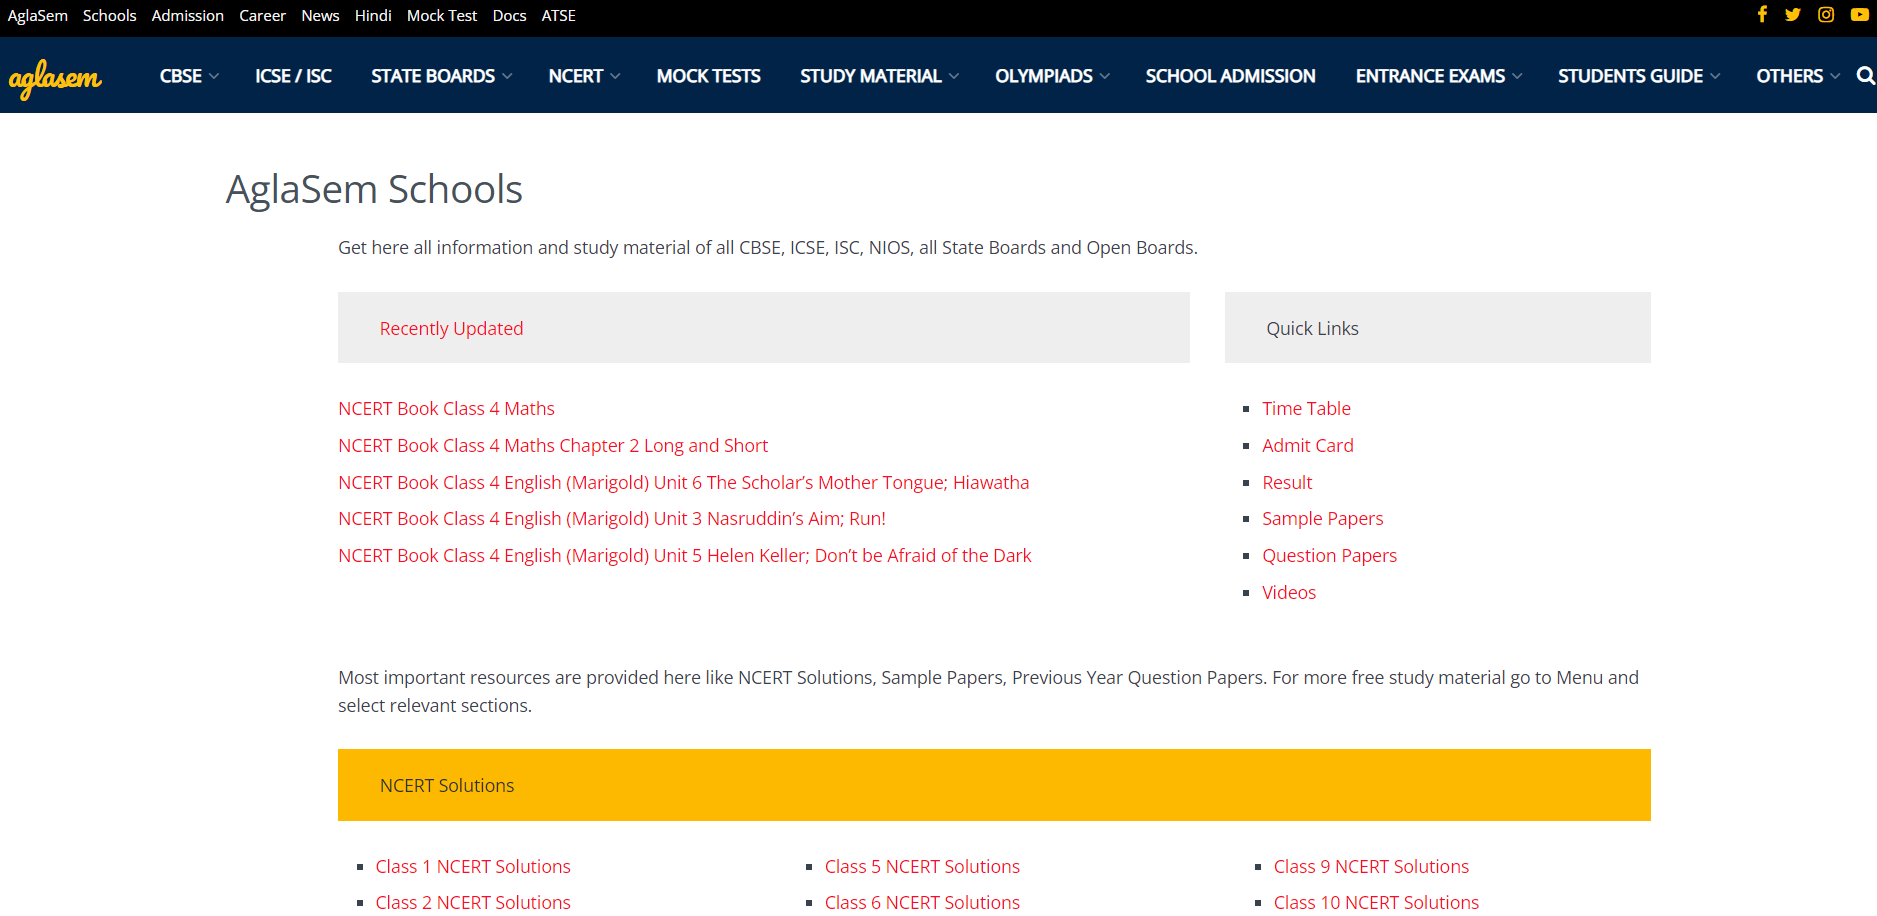Go to Mock Test top bar link
1877x916 pixels.
pyautogui.click(x=442, y=16)
